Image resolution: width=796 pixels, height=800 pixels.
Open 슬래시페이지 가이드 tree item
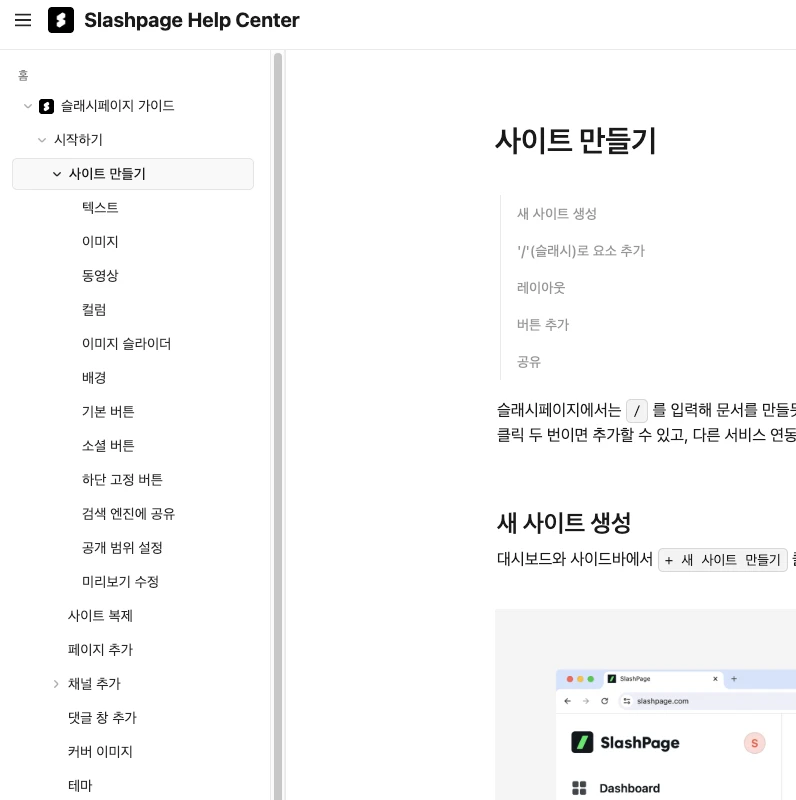point(117,106)
